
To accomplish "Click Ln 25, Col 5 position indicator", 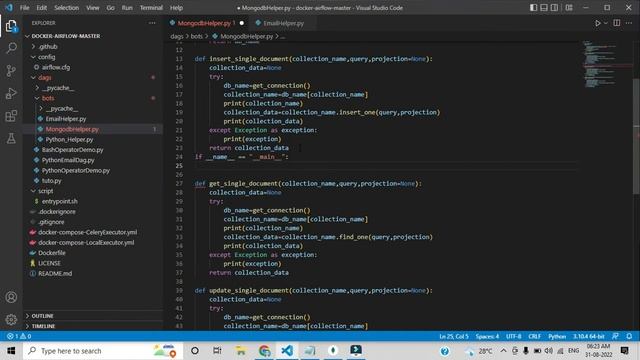I will coord(454,336).
